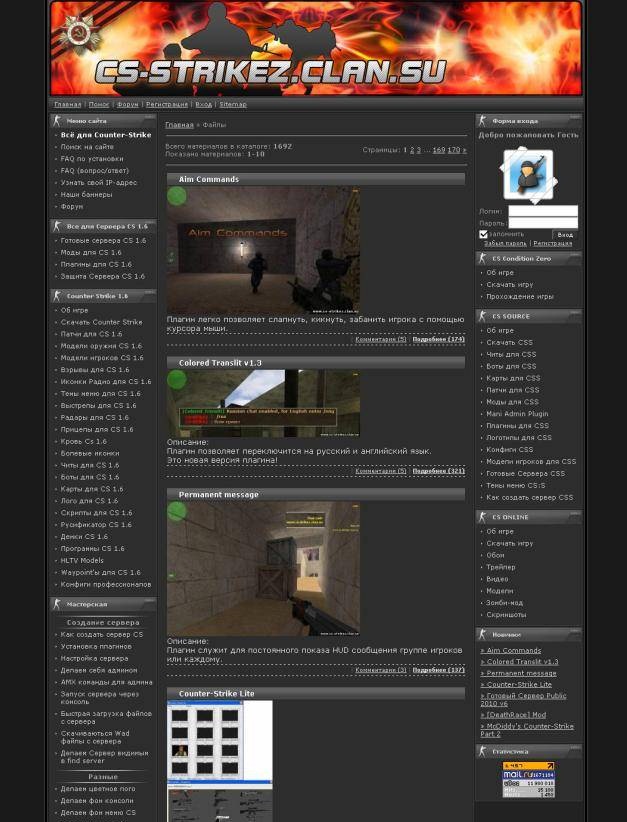
Task: Go to page 170 in pagination
Action: tap(453, 150)
